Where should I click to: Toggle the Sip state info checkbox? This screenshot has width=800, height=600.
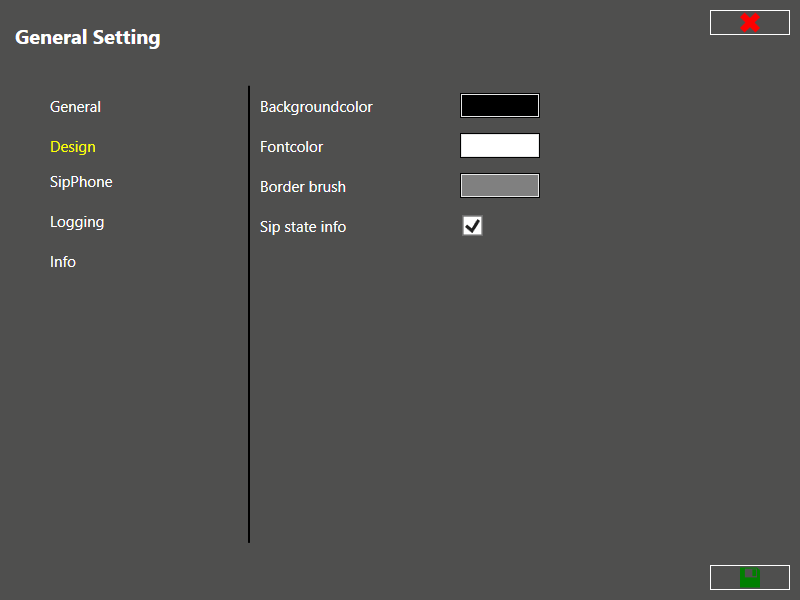472,226
